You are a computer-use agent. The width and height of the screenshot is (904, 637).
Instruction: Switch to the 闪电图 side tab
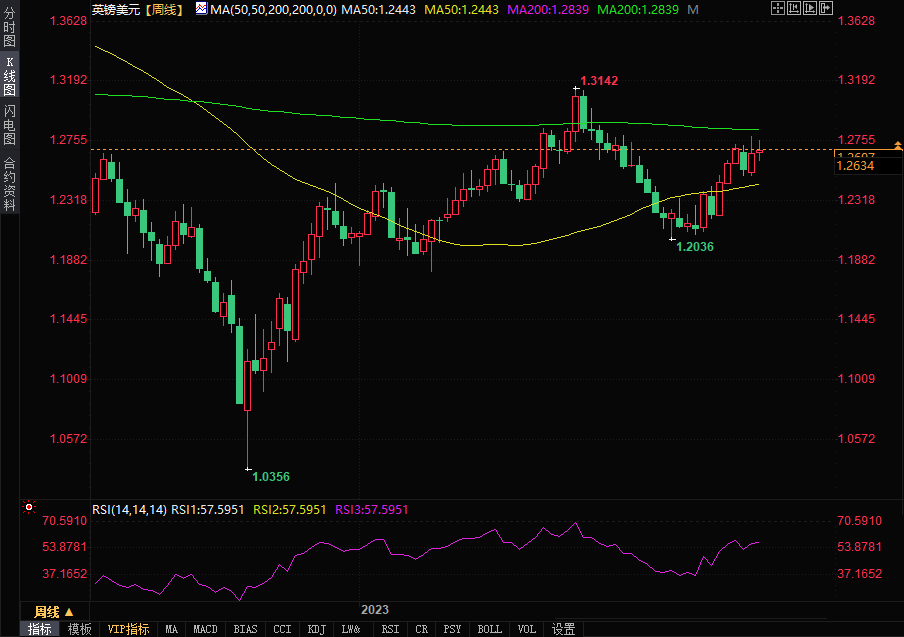(x=10, y=123)
